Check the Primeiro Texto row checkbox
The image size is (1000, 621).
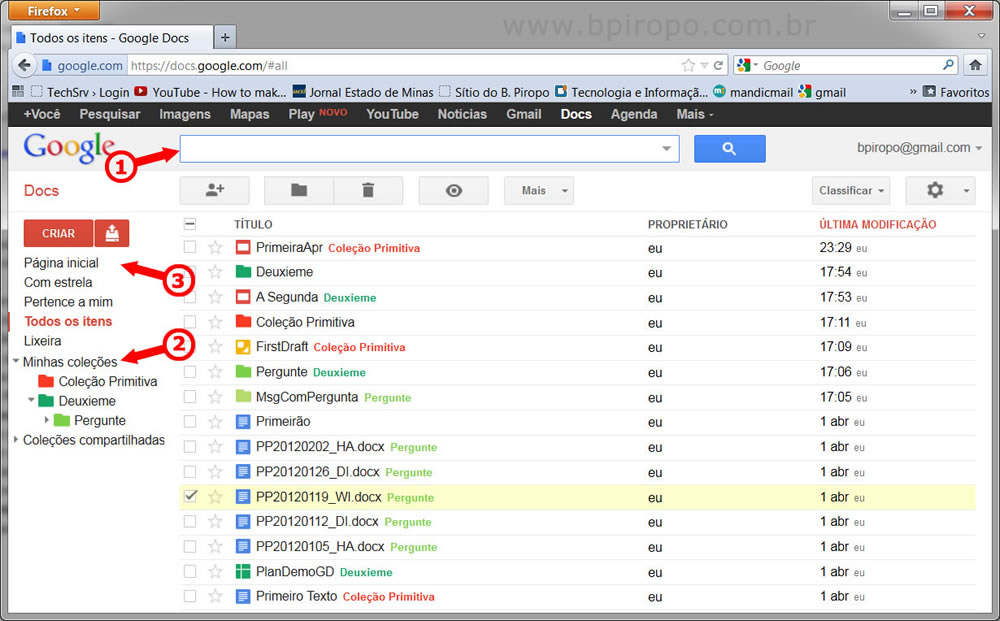coord(190,596)
